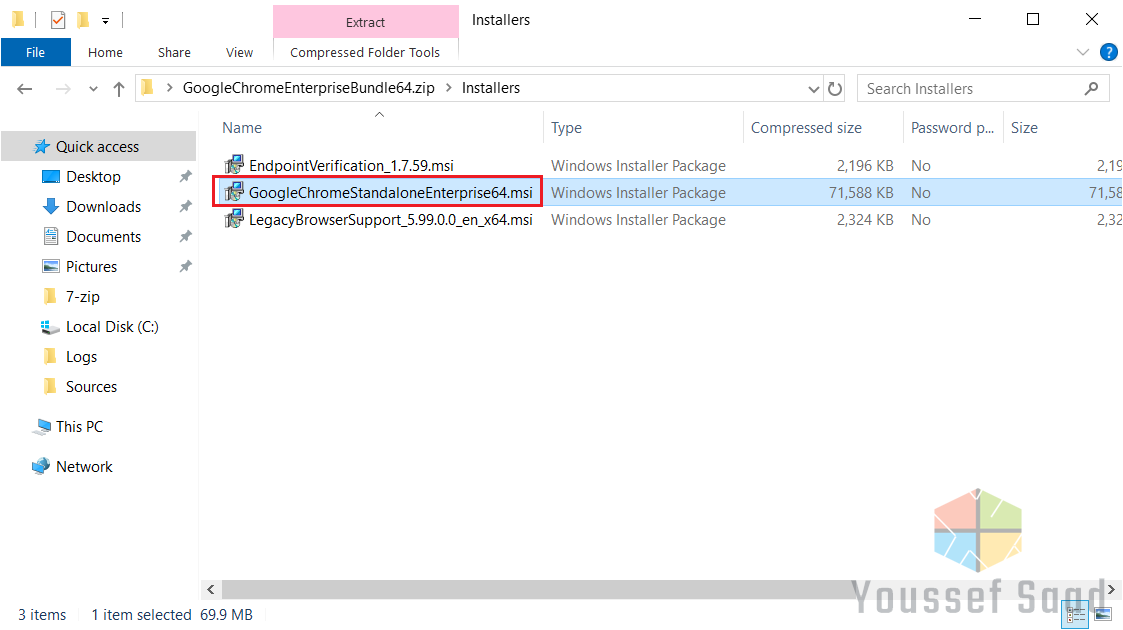Click the pin icon beside Pictures
This screenshot has height=630, width=1123.
(x=185, y=266)
